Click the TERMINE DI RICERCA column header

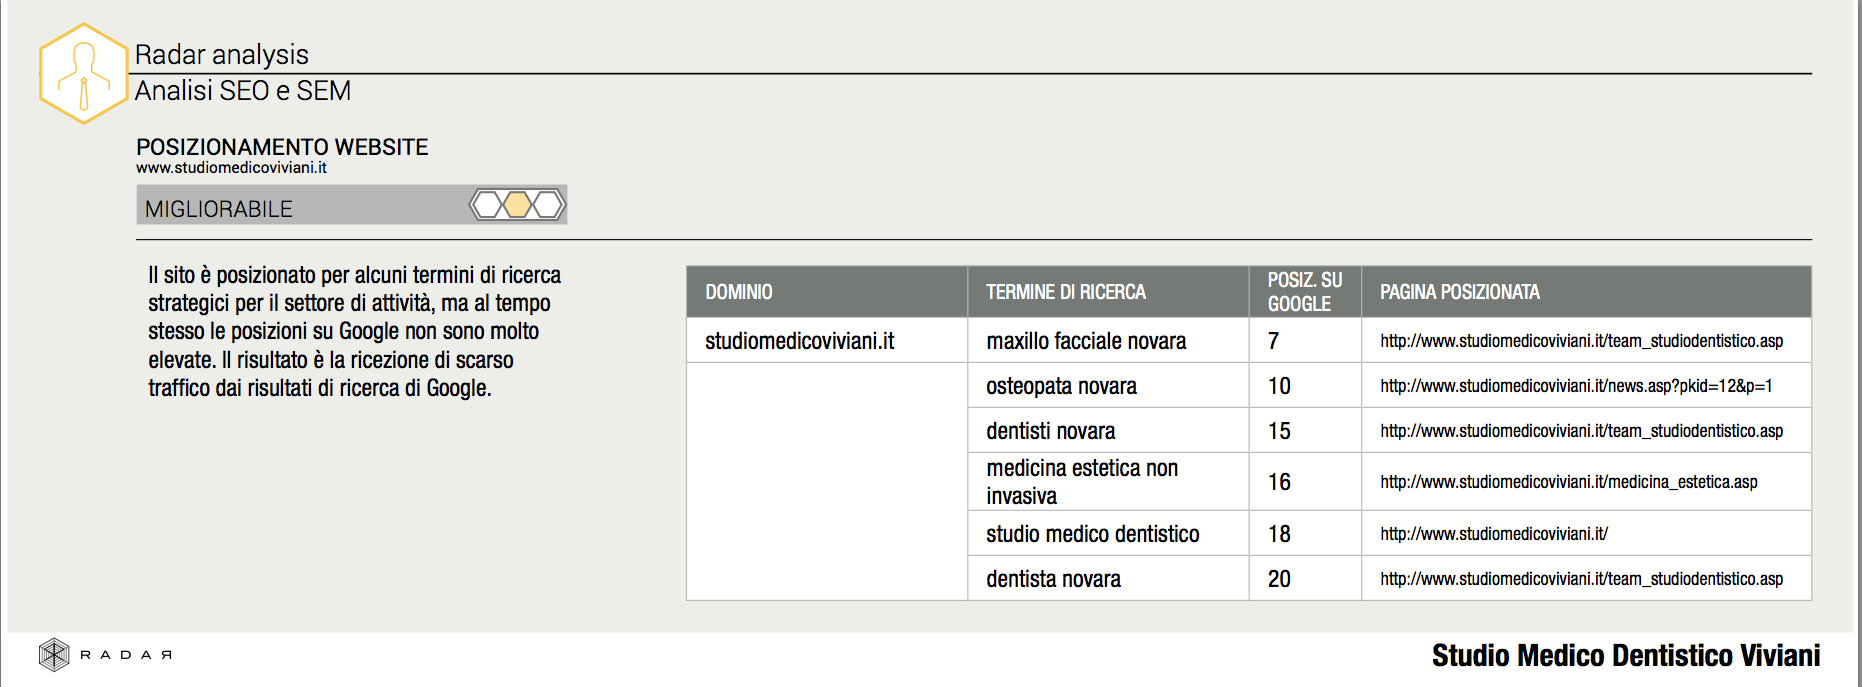(x=1065, y=292)
